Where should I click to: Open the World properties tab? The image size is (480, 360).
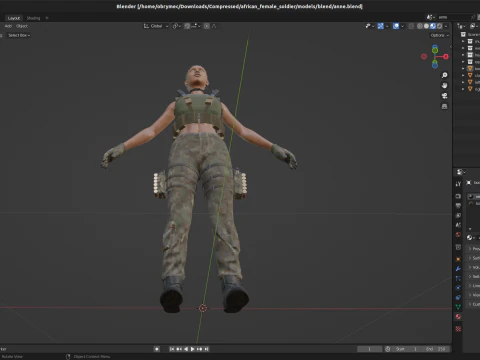(458, 235)
